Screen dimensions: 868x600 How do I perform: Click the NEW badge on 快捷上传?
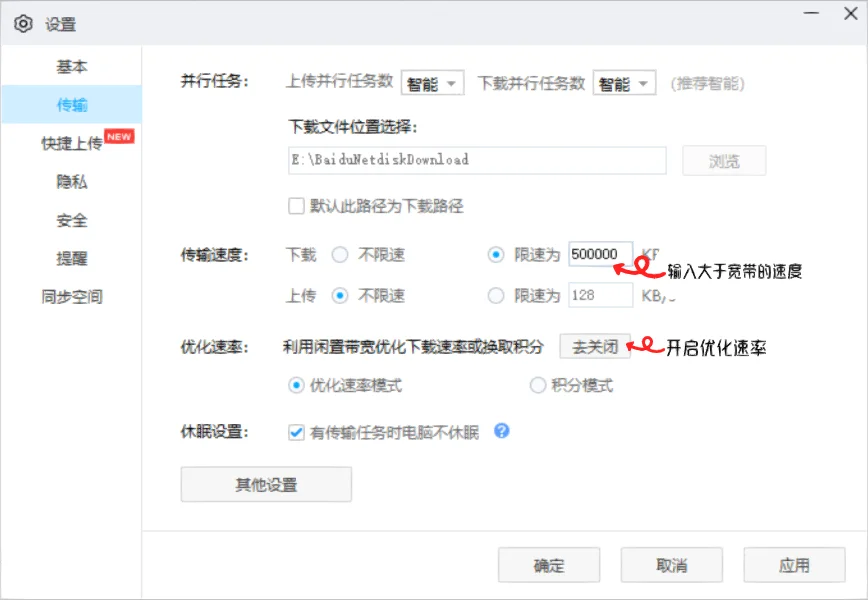[x=119, y=136]
